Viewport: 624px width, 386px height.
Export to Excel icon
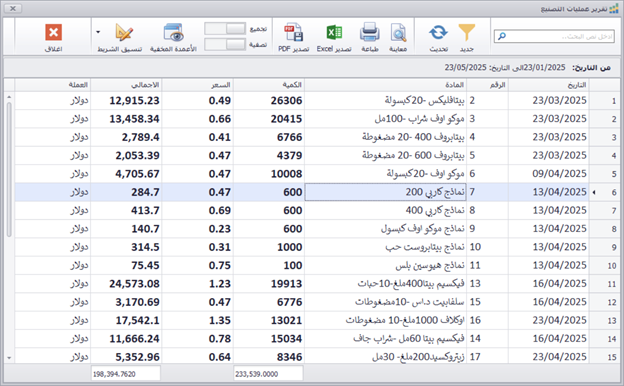[334, 33]
